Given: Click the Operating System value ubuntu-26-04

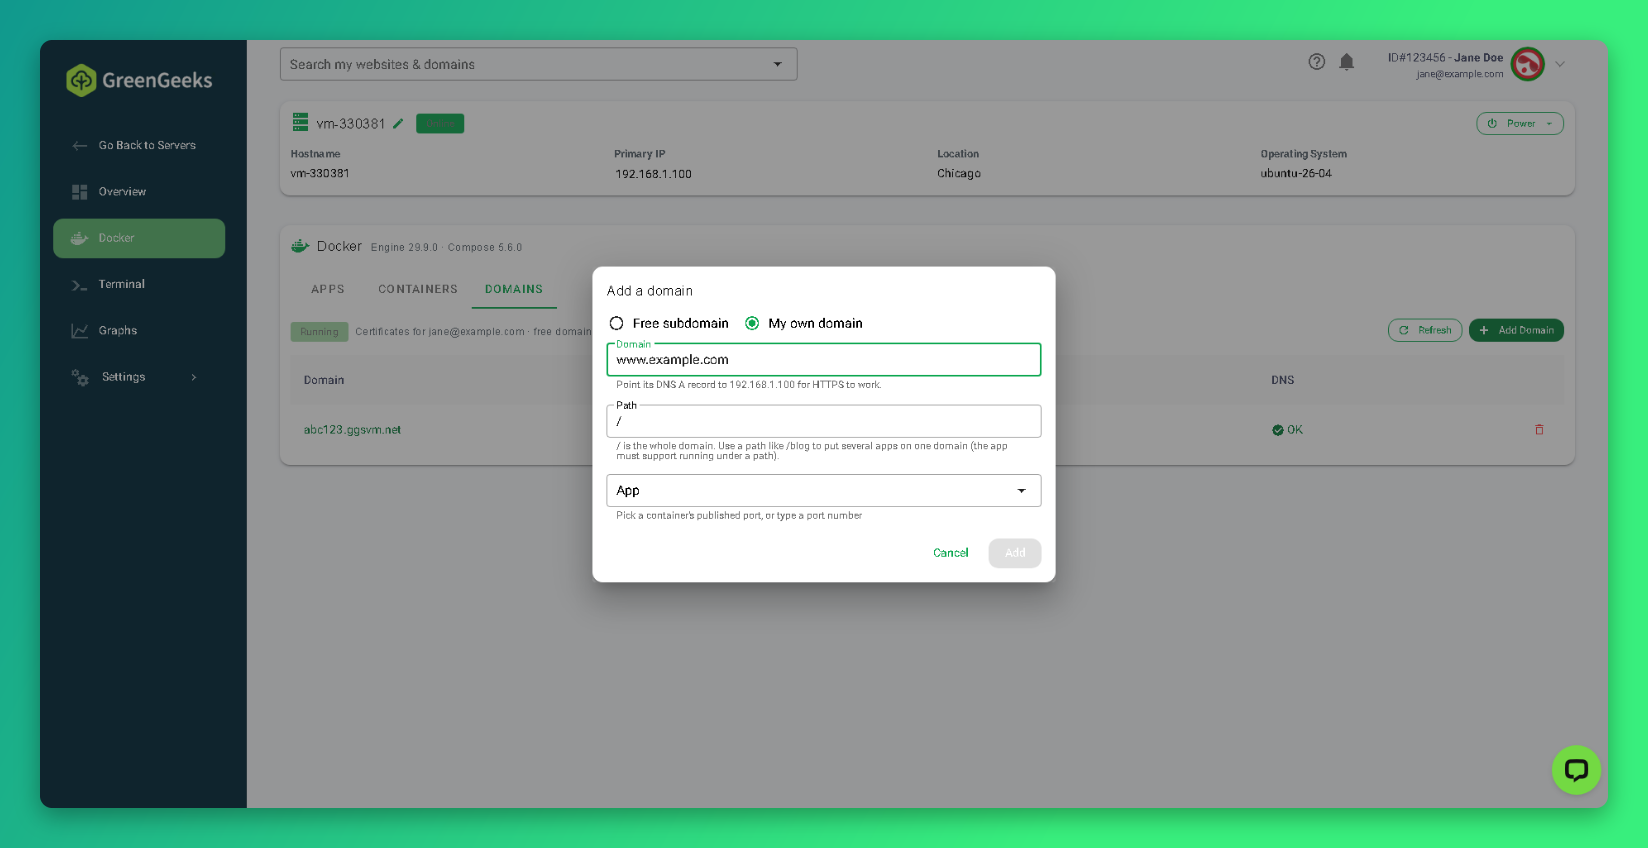Looking at the screenshot, I should pyautogui.click(x=1296, y=174).
